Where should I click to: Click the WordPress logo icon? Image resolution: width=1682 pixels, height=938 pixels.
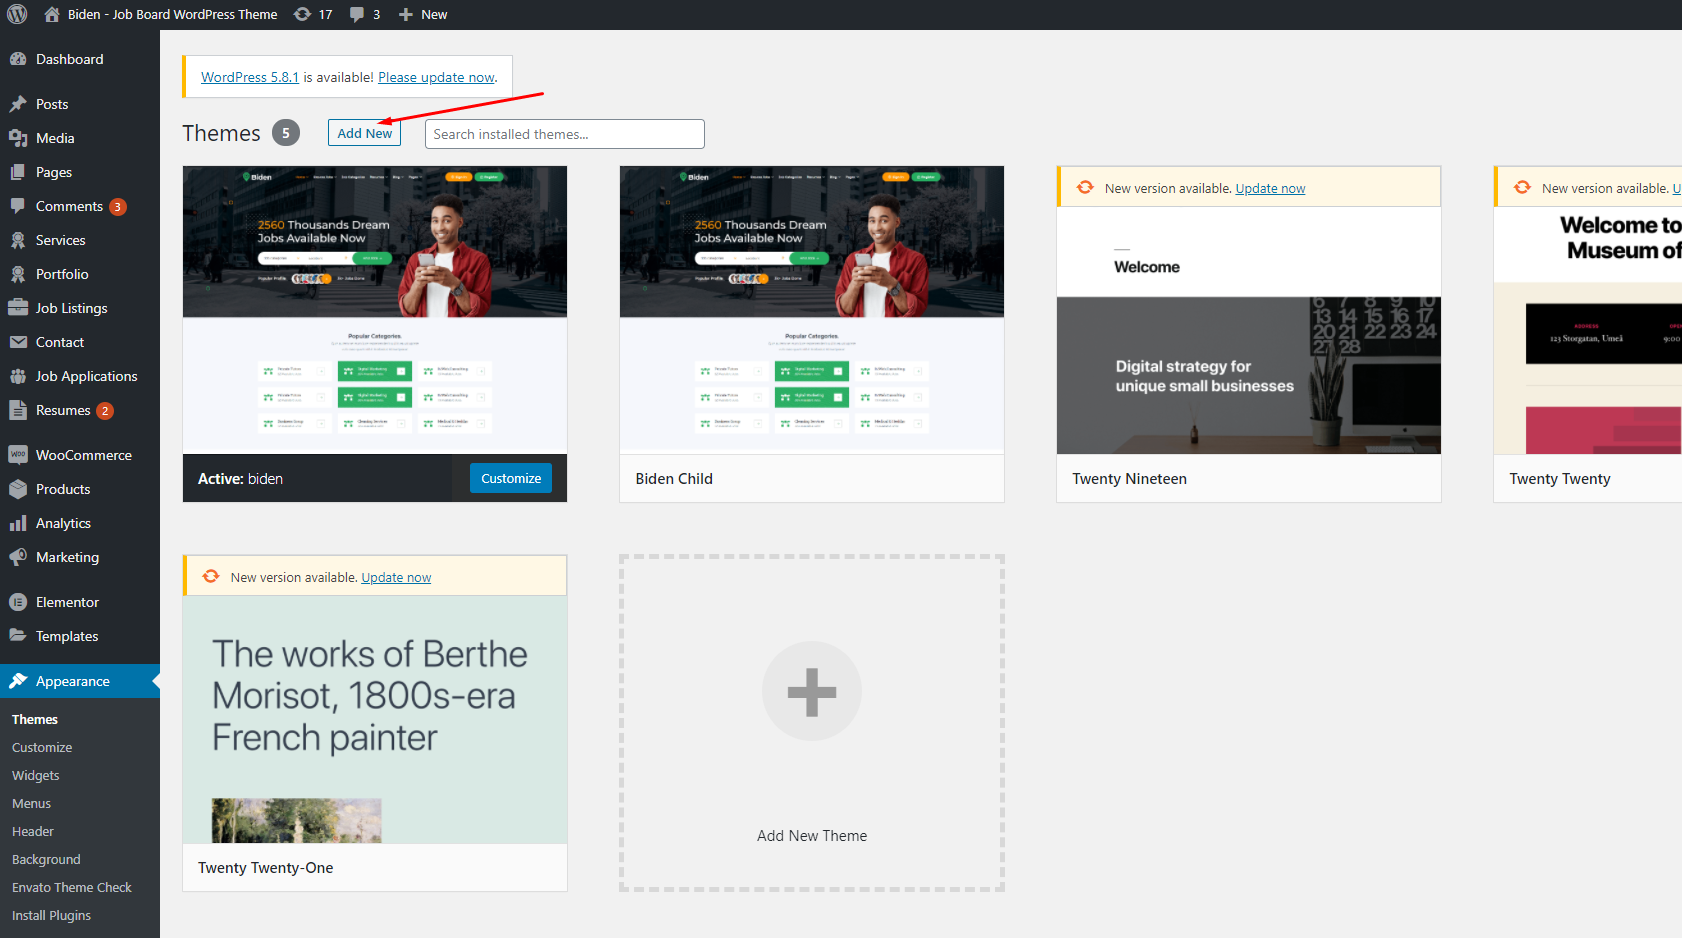17,14
